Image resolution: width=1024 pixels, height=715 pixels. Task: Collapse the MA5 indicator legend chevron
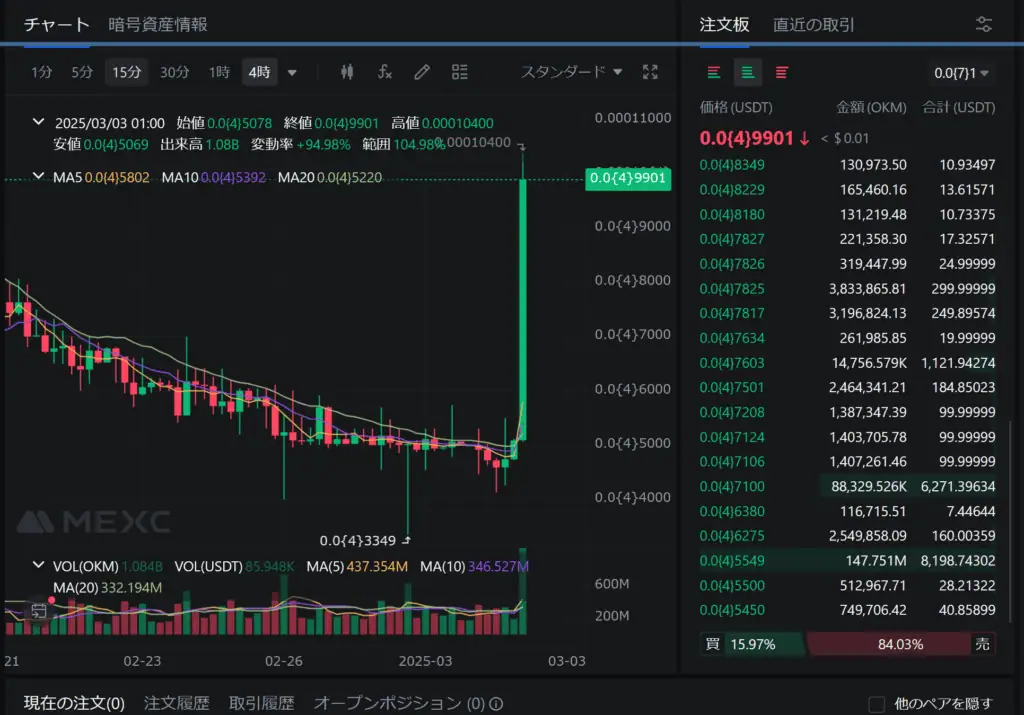point(39,176)
